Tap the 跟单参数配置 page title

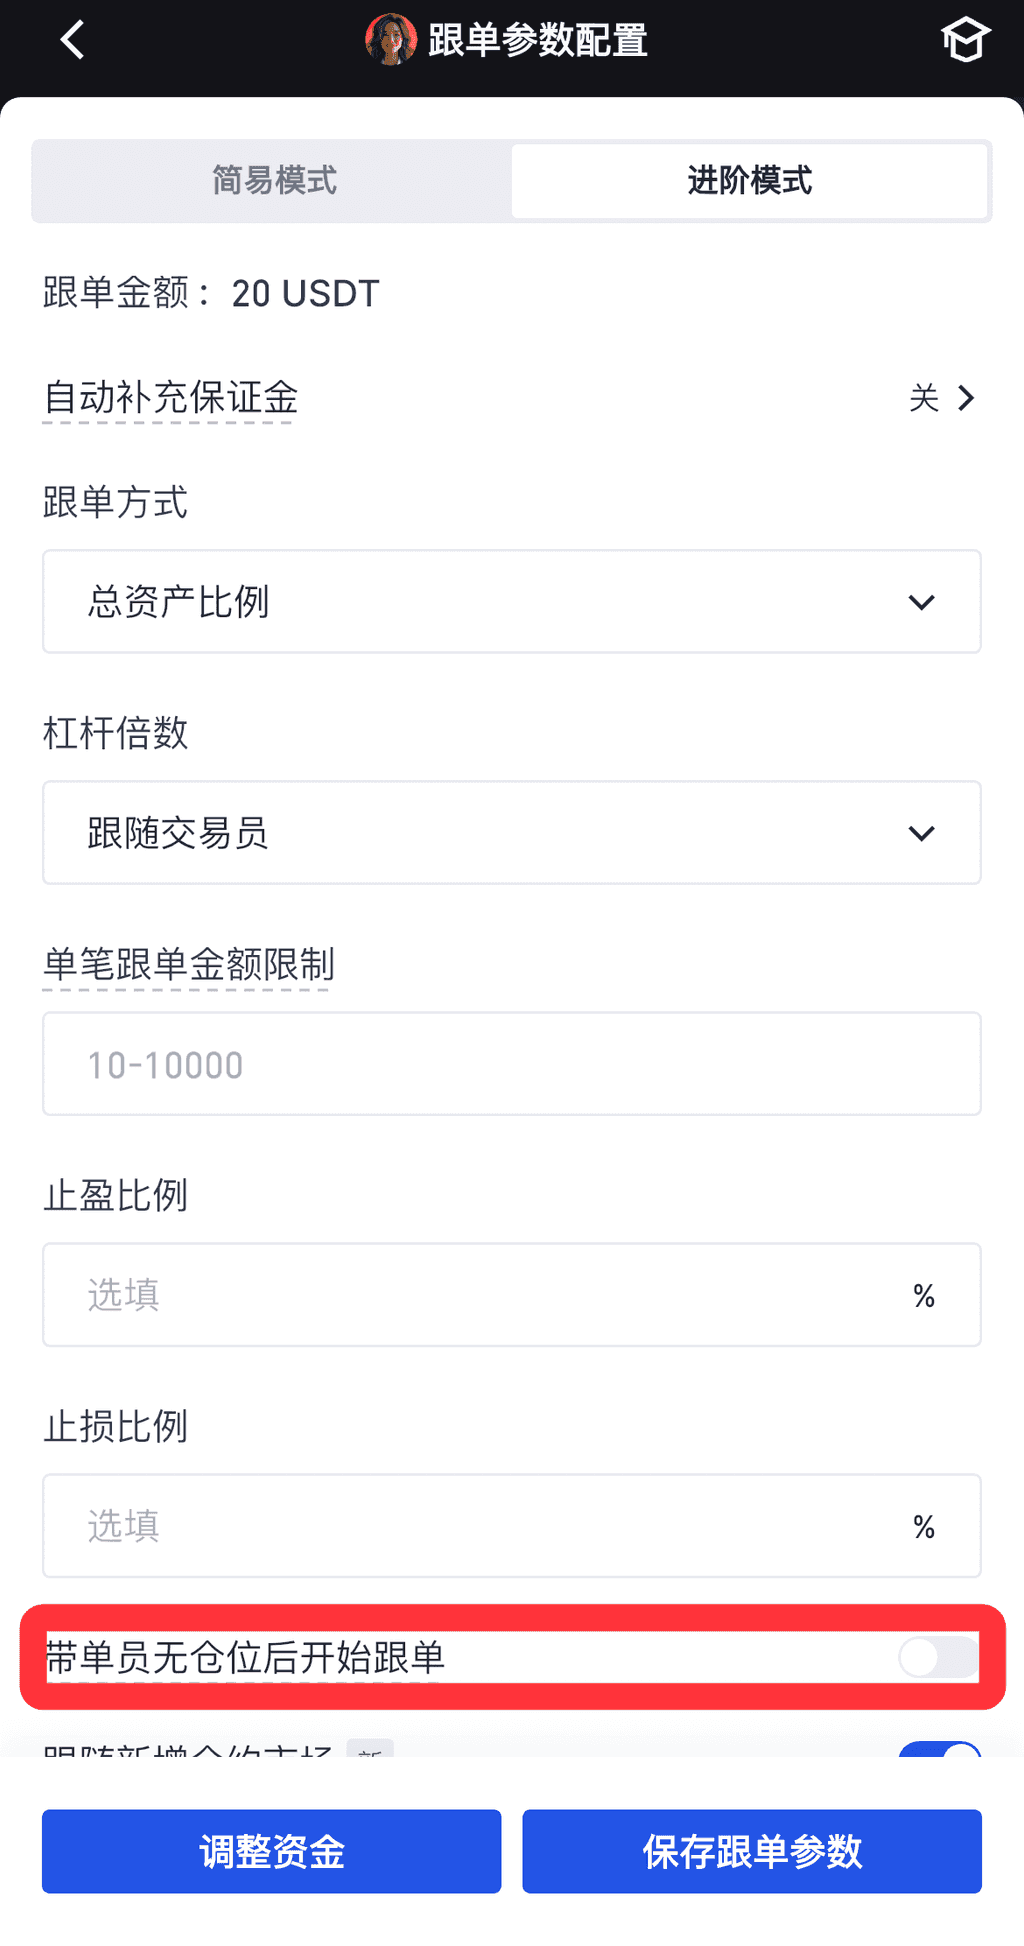[x=538, y=41]
